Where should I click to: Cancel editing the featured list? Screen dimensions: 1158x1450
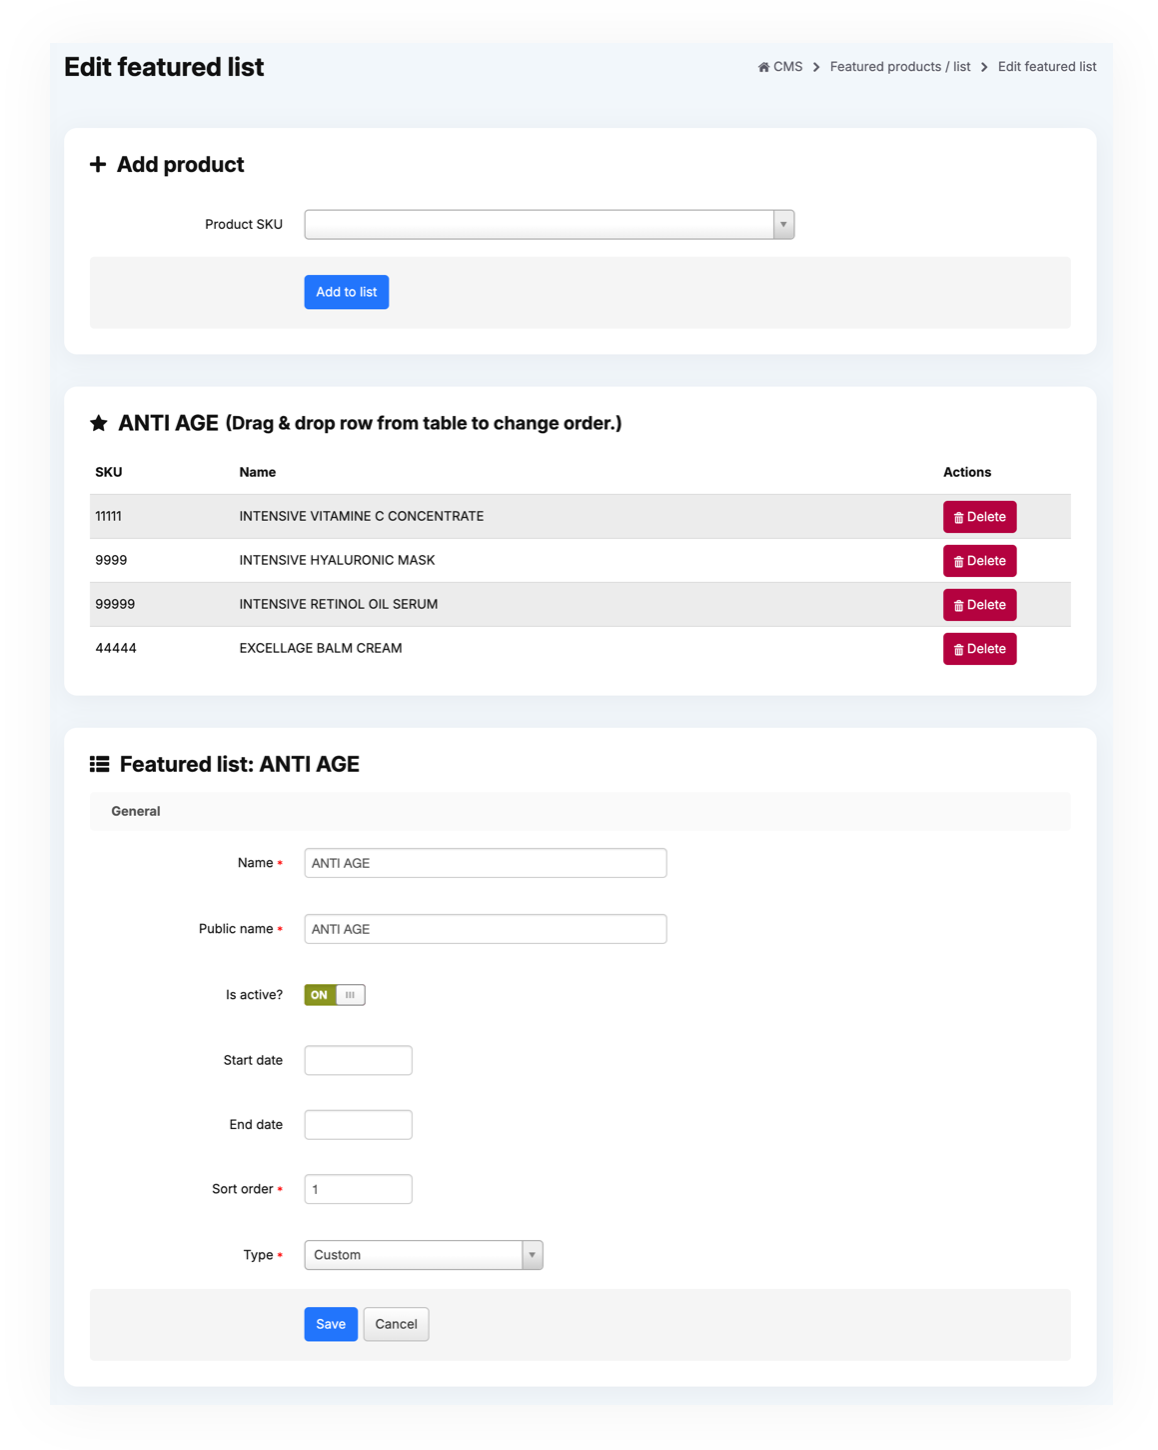(x=396, y=1324)
